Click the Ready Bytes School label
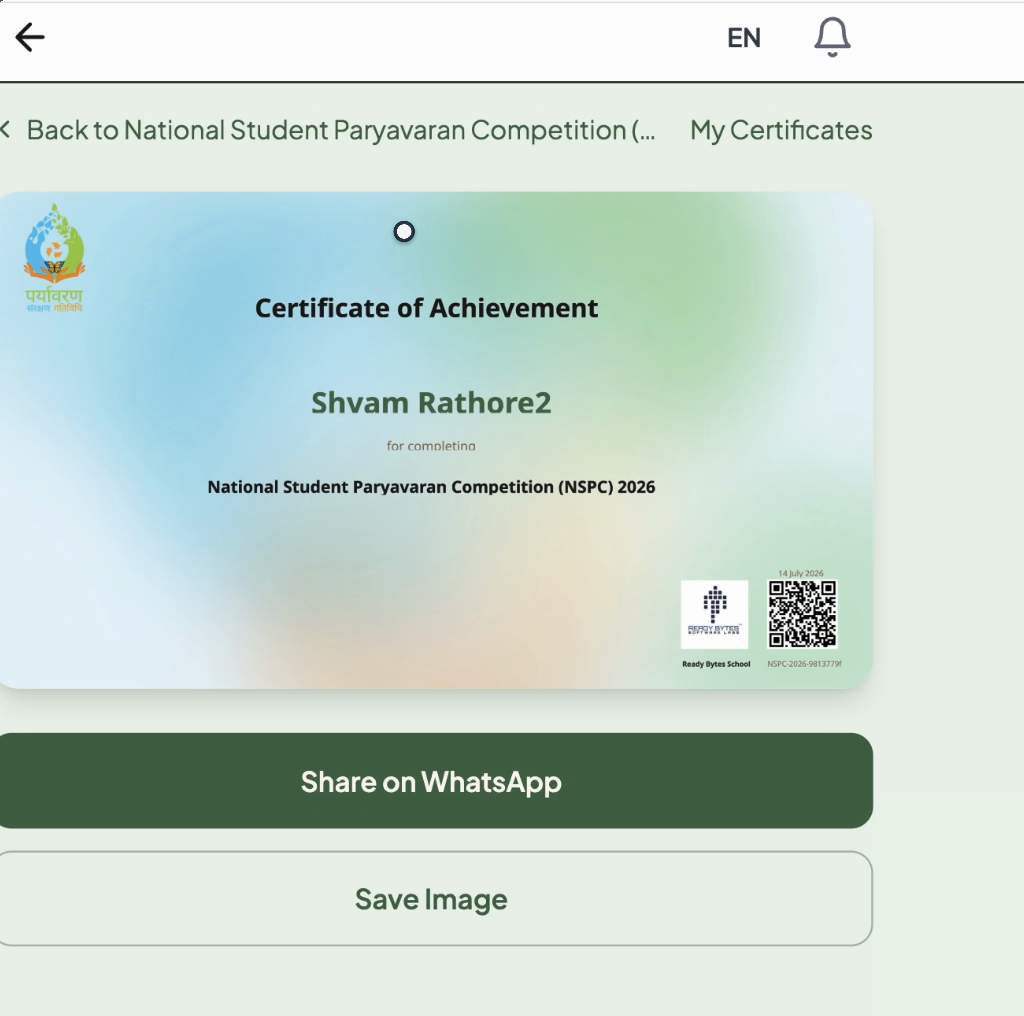1024x1016 pixels. coord(716,664)
